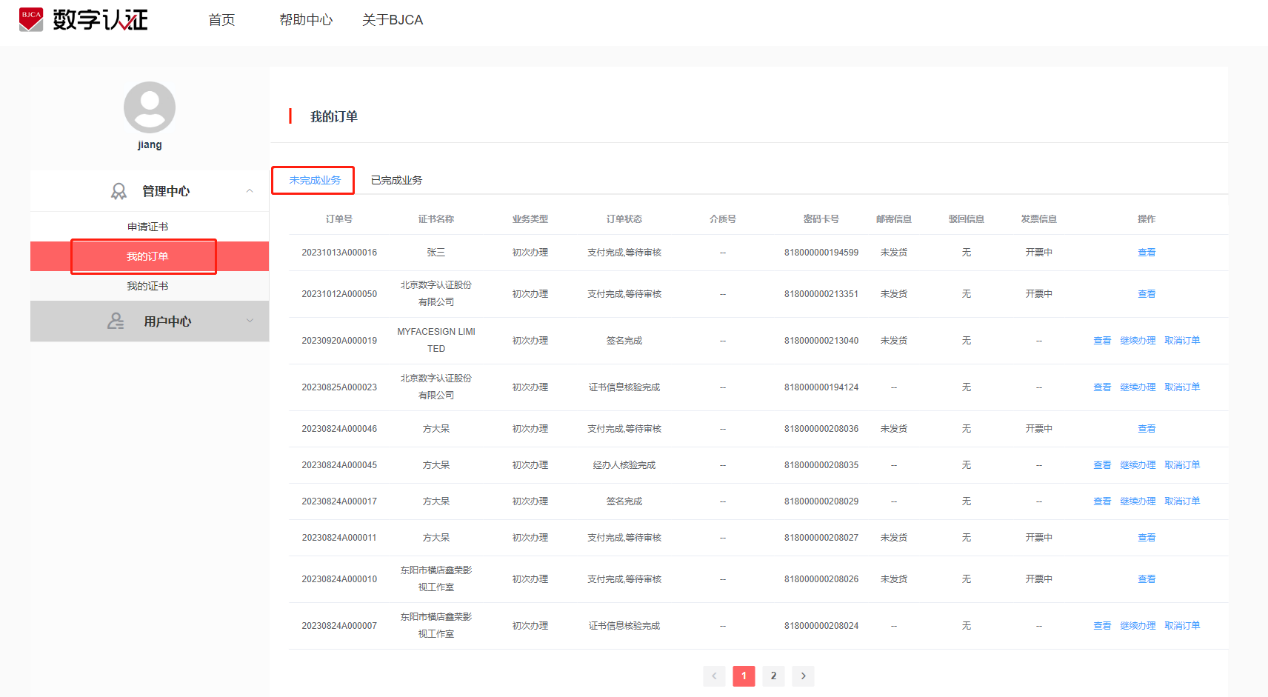Click 查看 for order 20230824A000017
1268x697 pixels.
(1102, 501)
